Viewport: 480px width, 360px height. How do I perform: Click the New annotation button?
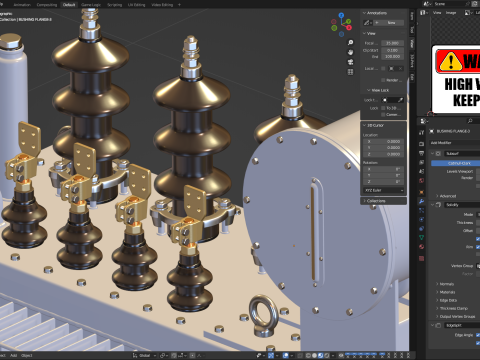coord(389,23)
